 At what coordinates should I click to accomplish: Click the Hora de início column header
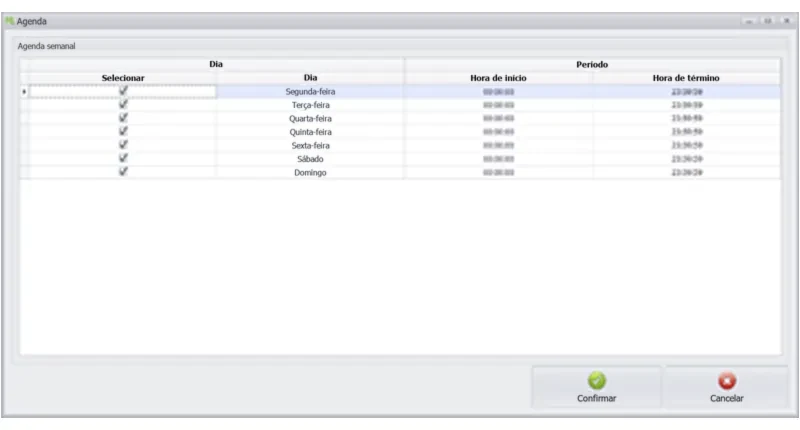(x=498, y=78)
